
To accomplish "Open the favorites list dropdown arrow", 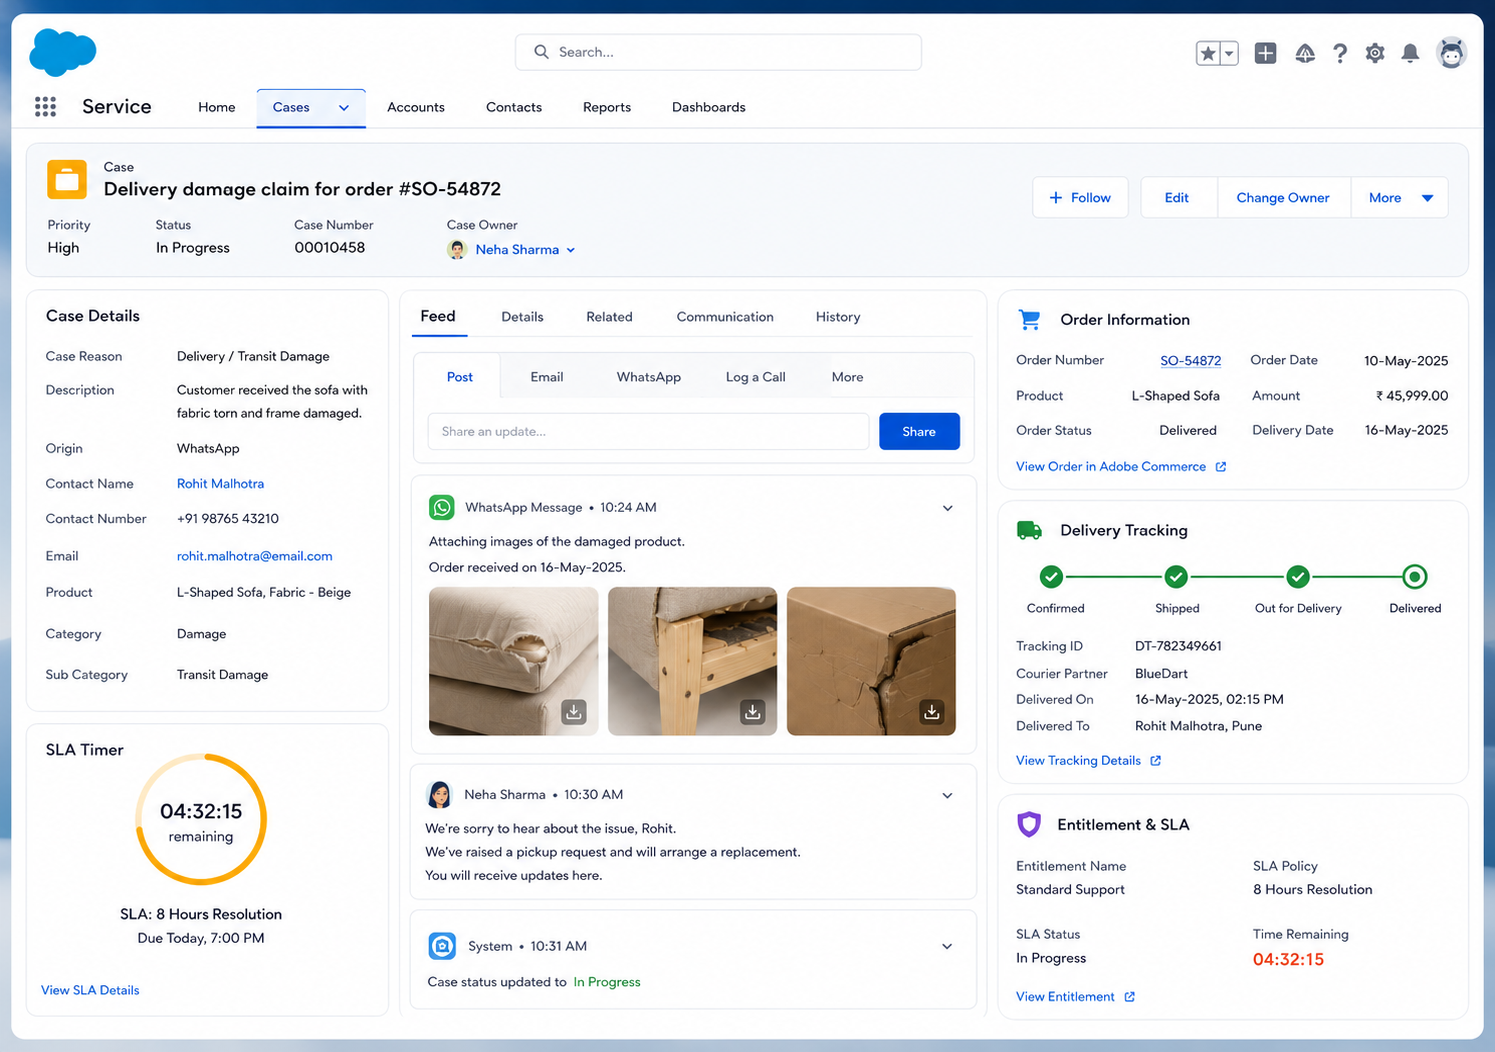I will 1229,53.
